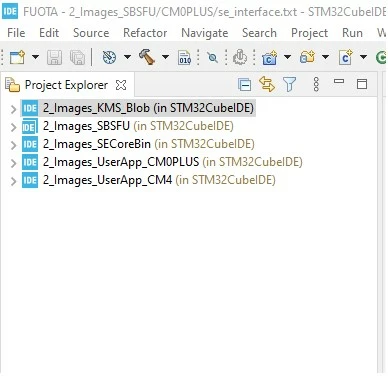Expand the 2_Images_SBSFU project

[13, 127]
